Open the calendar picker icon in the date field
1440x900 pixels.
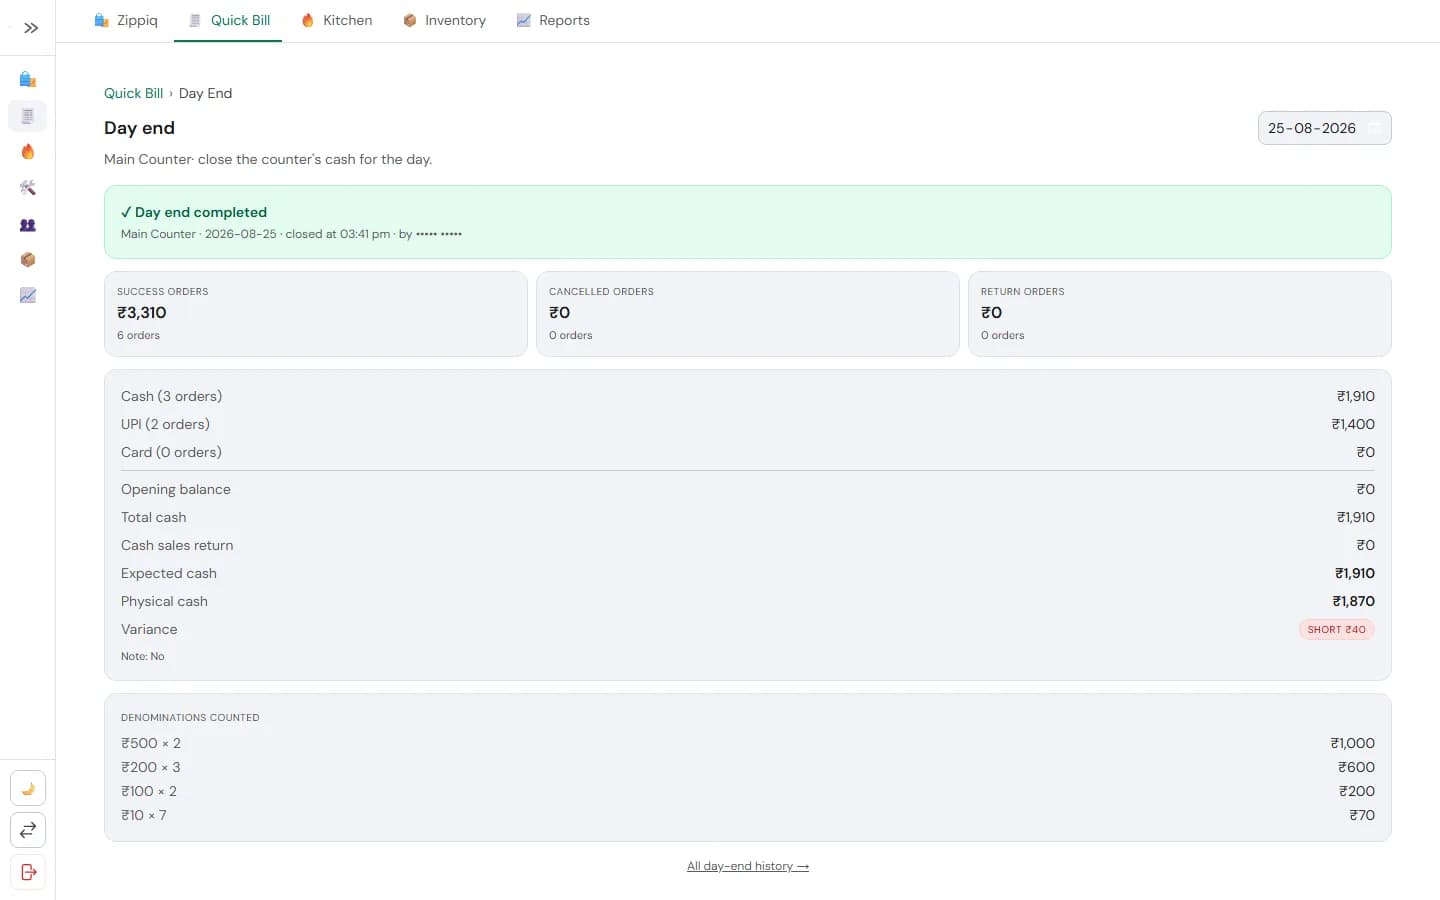(x=1374, y=128)
